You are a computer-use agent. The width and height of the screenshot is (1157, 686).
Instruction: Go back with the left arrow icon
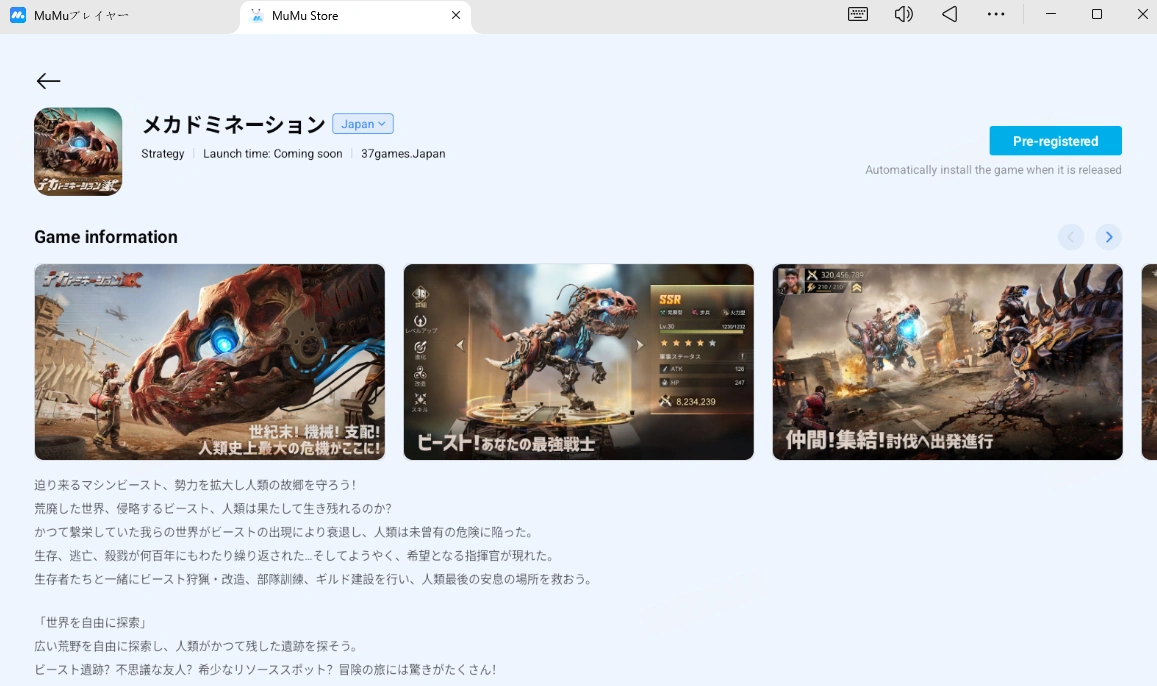pyautogui.click(x=49, y=81)
